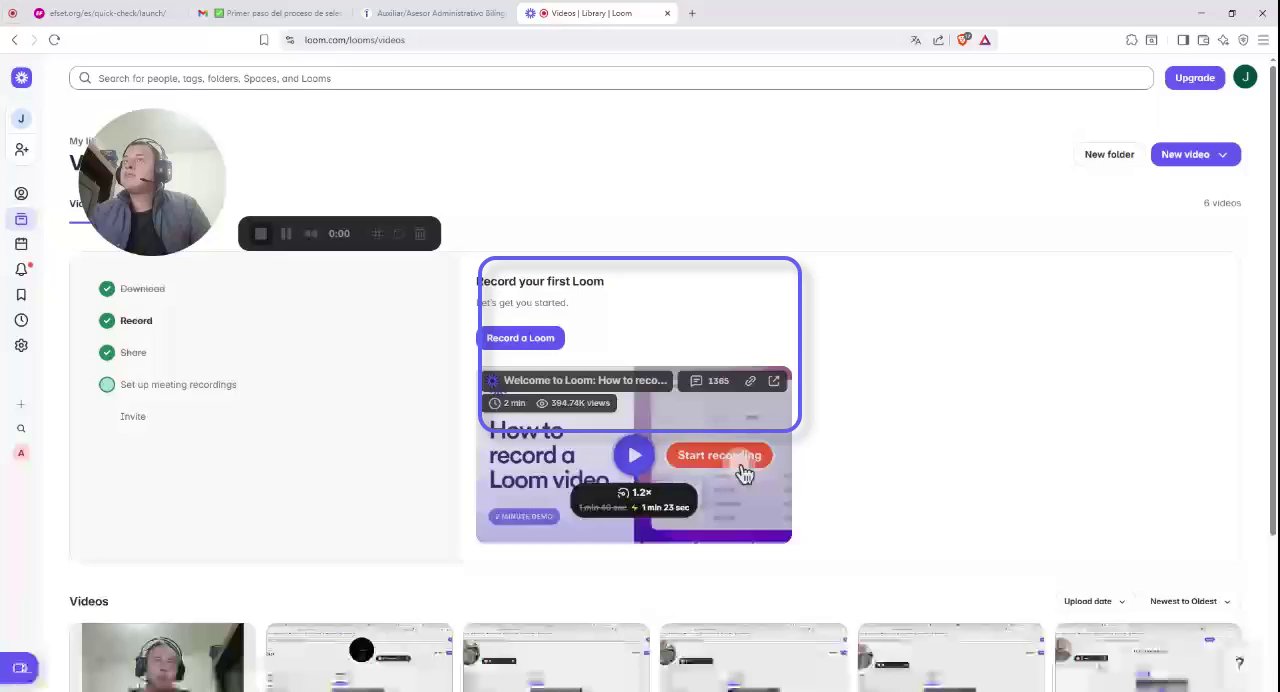The image size is (1280, 692).
Task: Go back with the browser back arrow
Action: click(x=14, y=40)
